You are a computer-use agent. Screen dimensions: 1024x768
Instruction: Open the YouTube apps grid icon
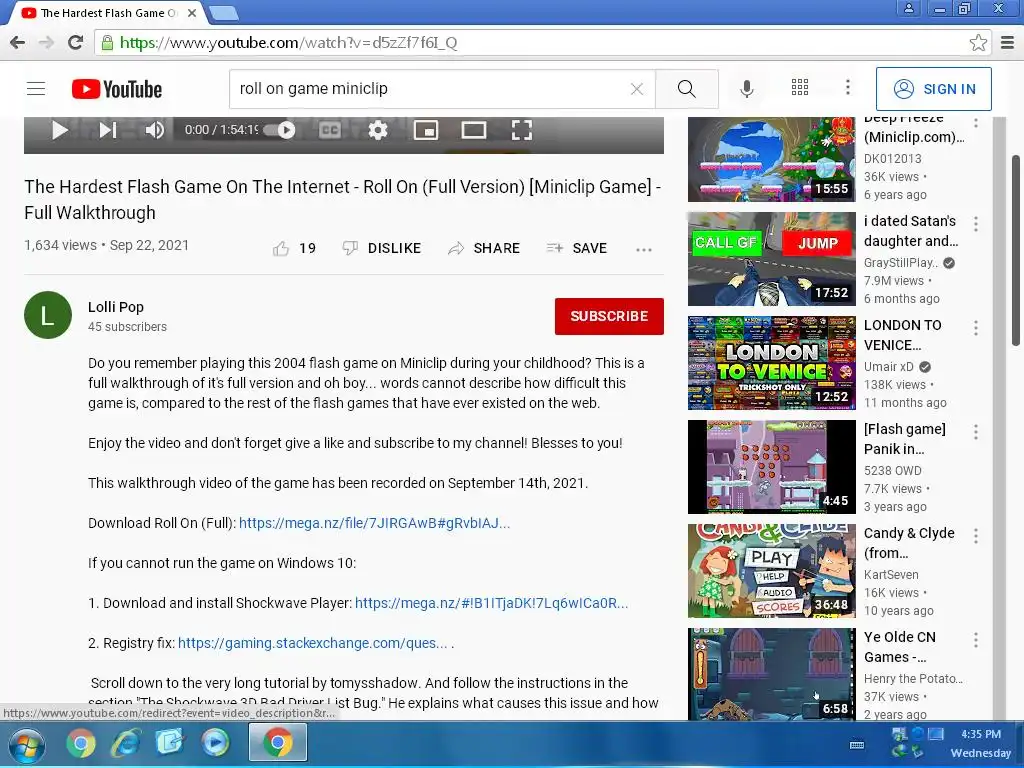pyautogui.click(x=800, y=88)
